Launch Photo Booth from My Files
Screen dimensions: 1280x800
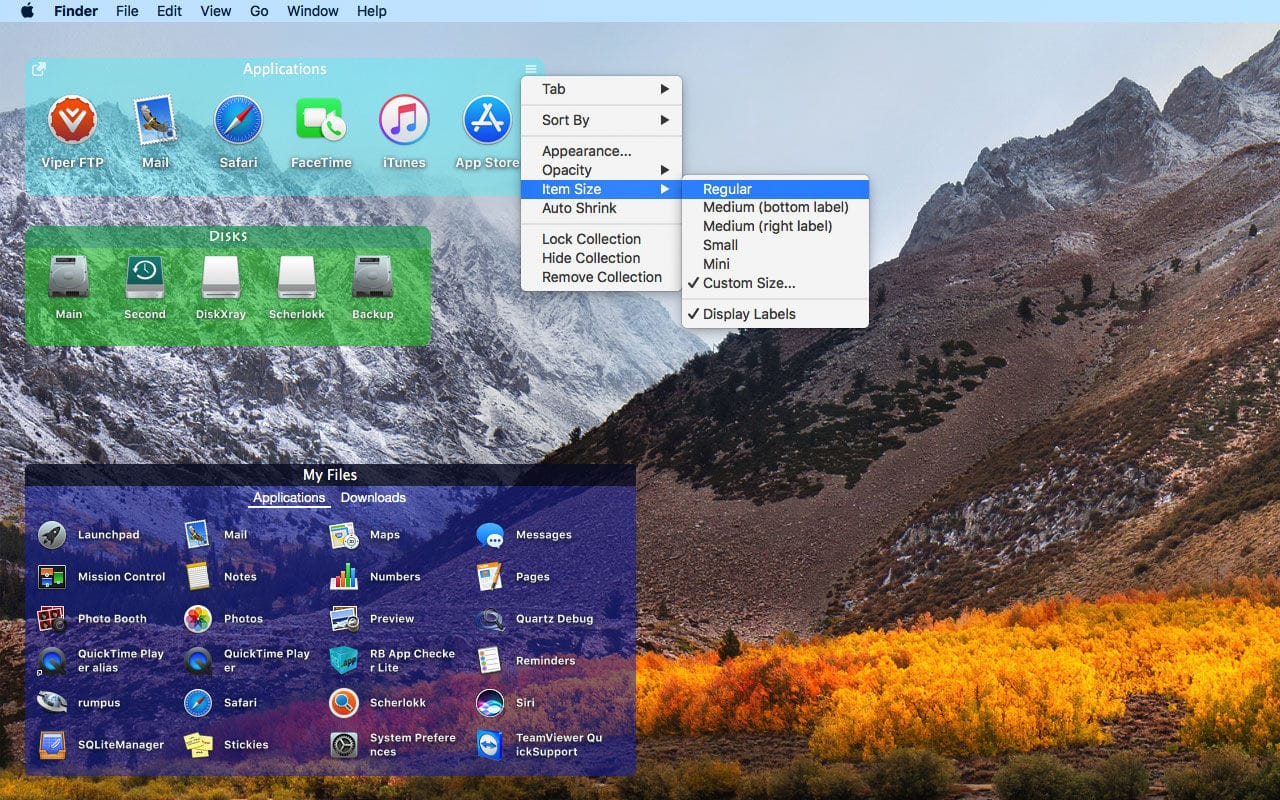point(52,619)
